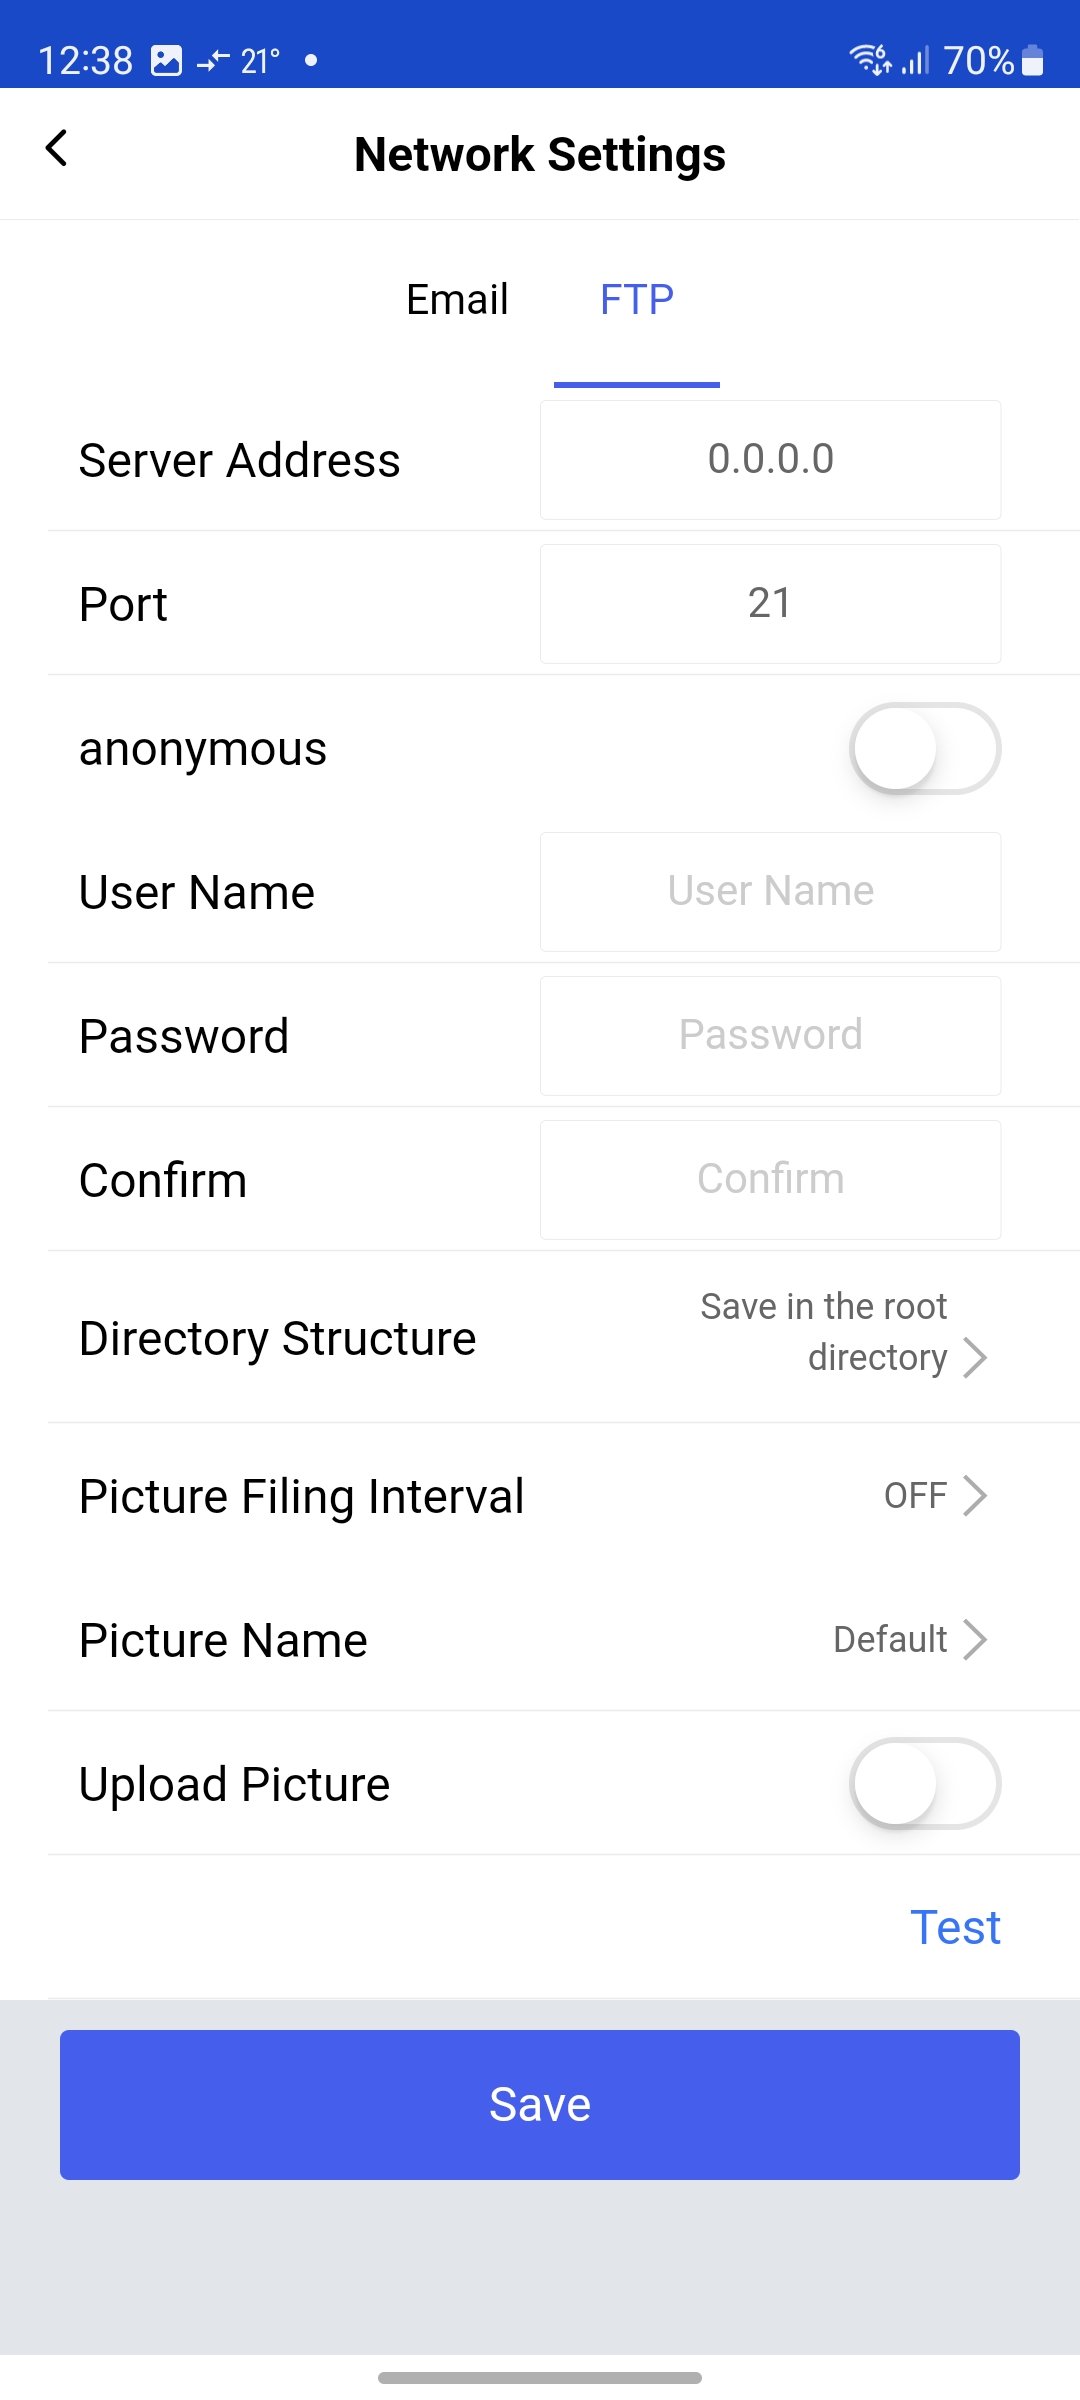Focus the Server Address input field
This screenshot has width=1080, height=2400.
(x=770, y=460)
